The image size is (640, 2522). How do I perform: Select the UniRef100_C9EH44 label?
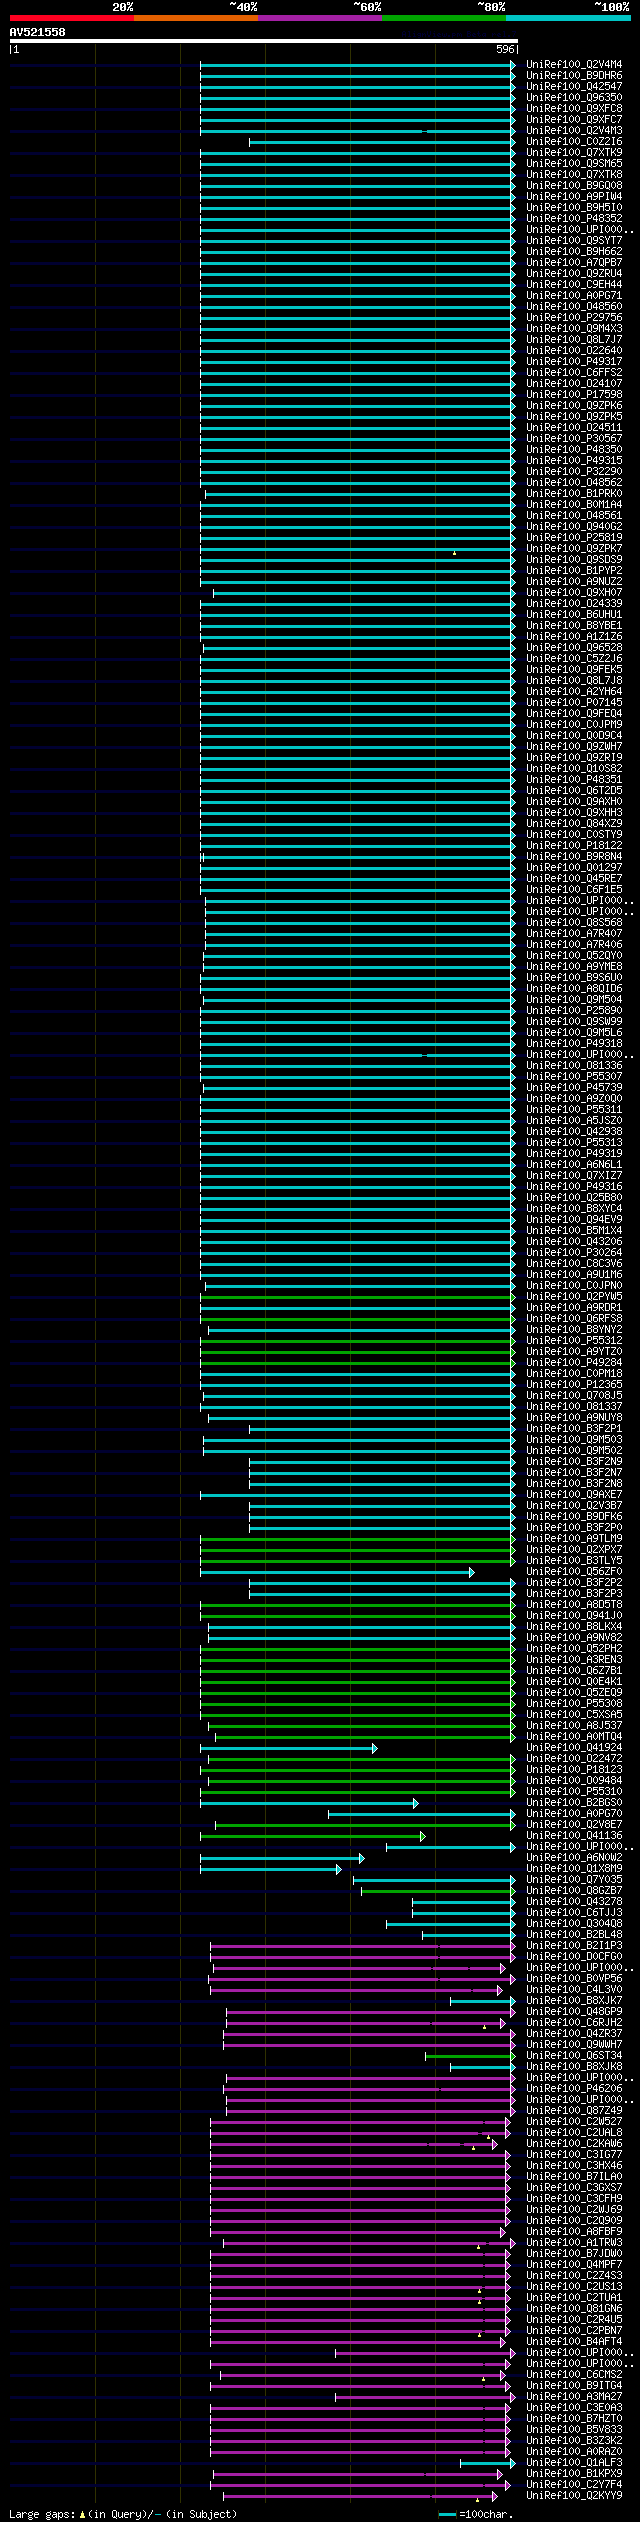[x=574, y=285]
